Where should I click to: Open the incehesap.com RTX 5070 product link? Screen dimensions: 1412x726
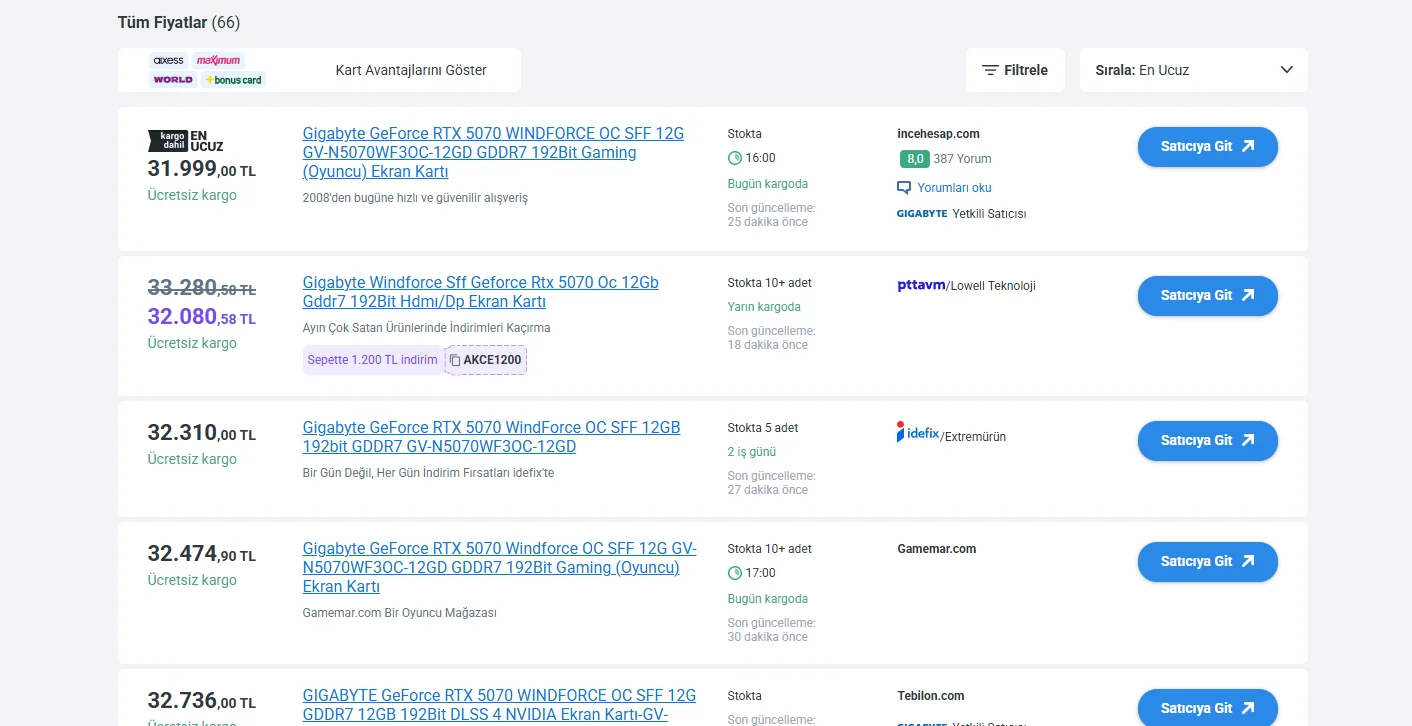[494, 152]
